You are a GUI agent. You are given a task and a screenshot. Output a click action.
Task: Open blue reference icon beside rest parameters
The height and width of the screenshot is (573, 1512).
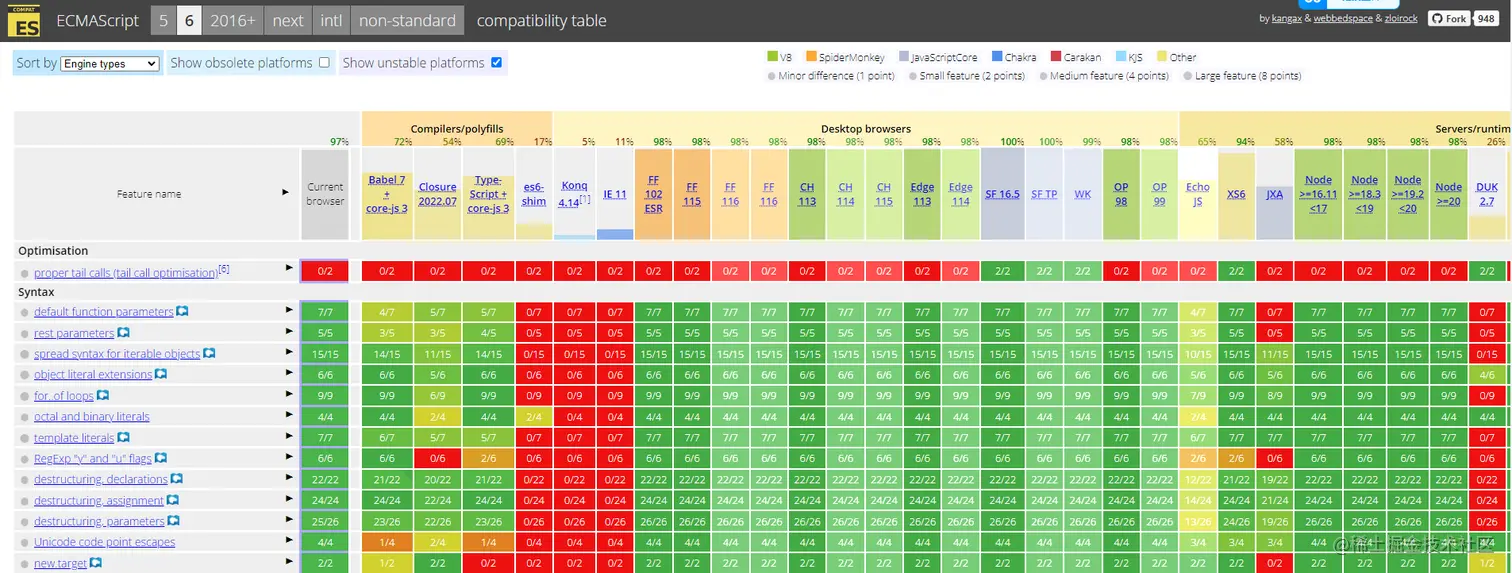(123, 333)
